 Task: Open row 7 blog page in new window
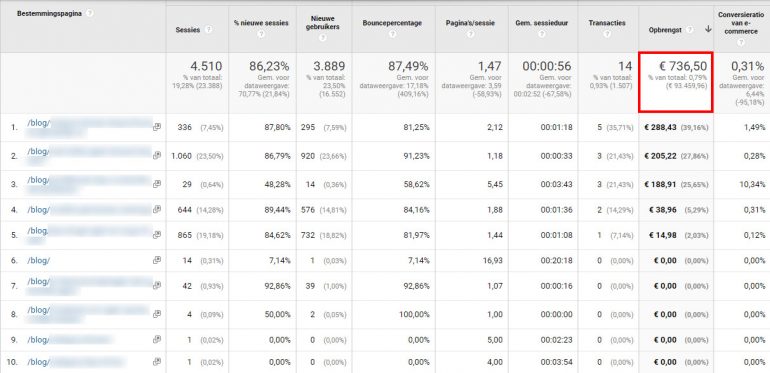157,286
